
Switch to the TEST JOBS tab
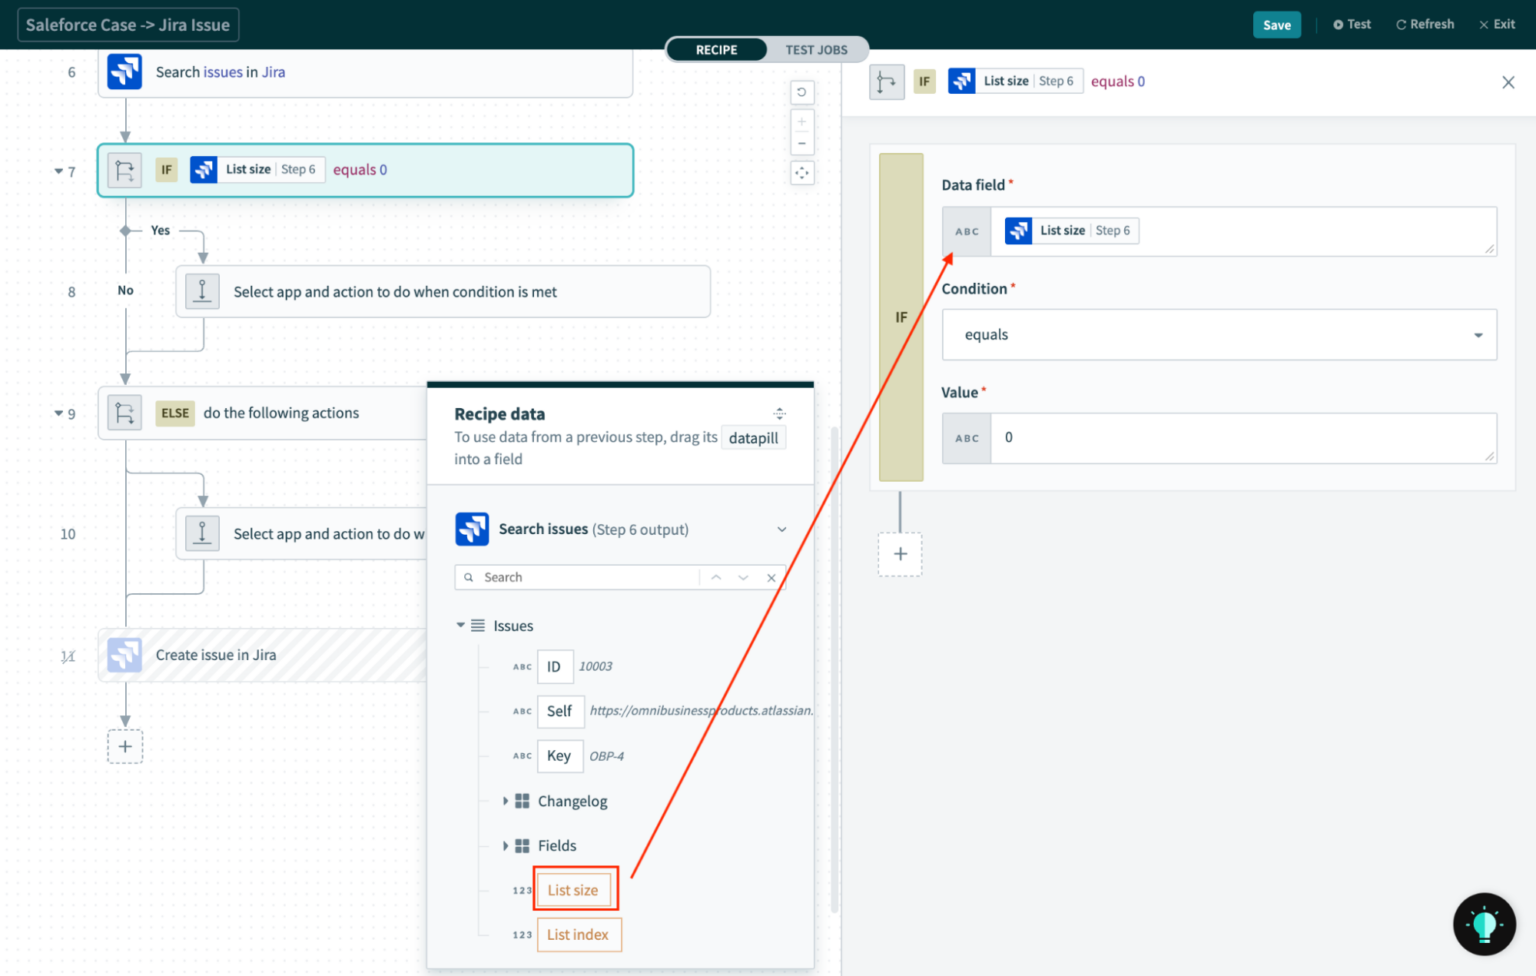click(816, 49)
